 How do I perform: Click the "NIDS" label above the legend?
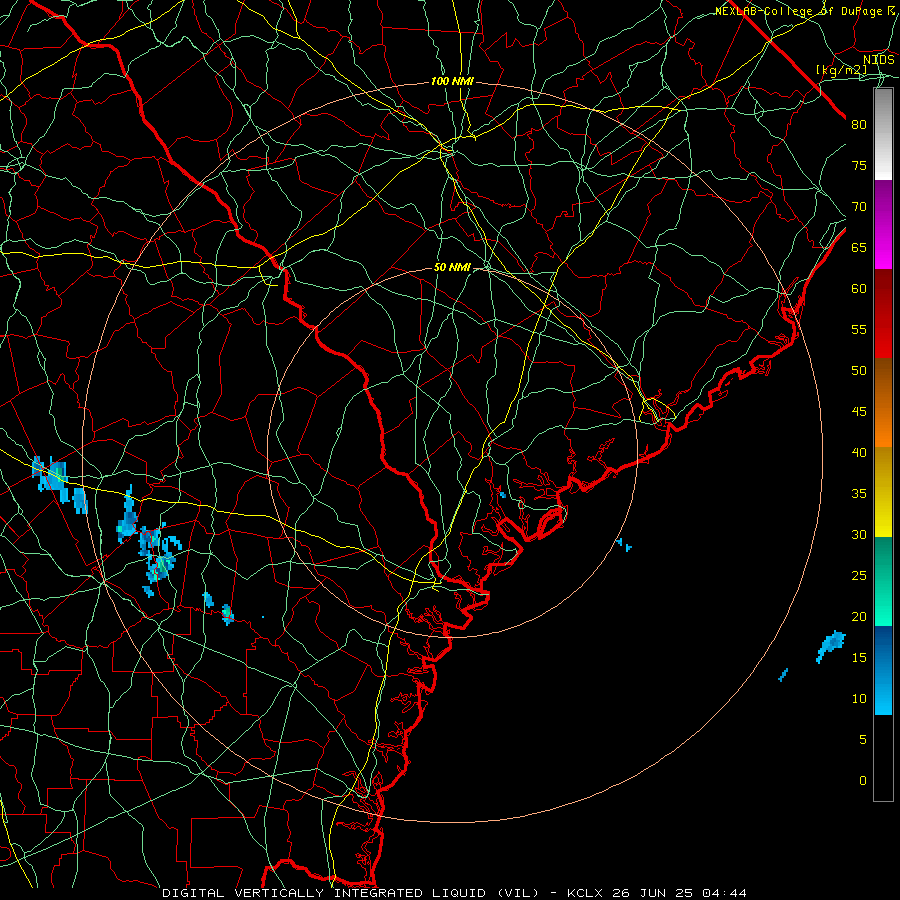[879, 60]
